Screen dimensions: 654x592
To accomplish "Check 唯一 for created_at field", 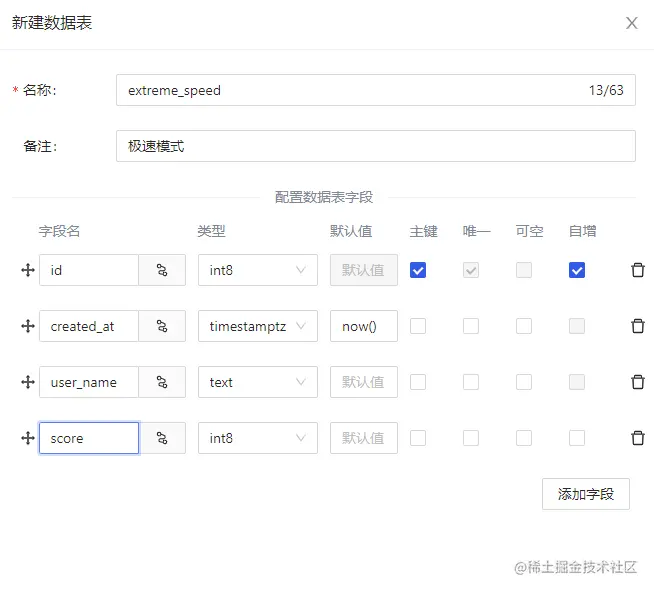I will (x=470, y=326).
